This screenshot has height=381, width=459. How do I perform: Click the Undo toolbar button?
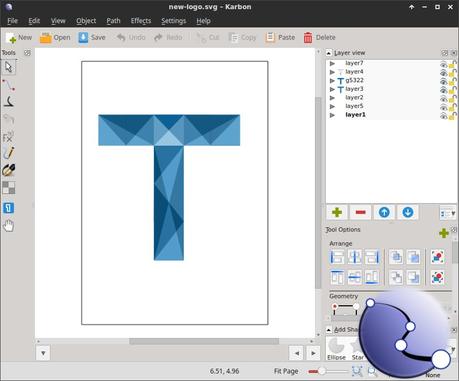click(131, 37)
